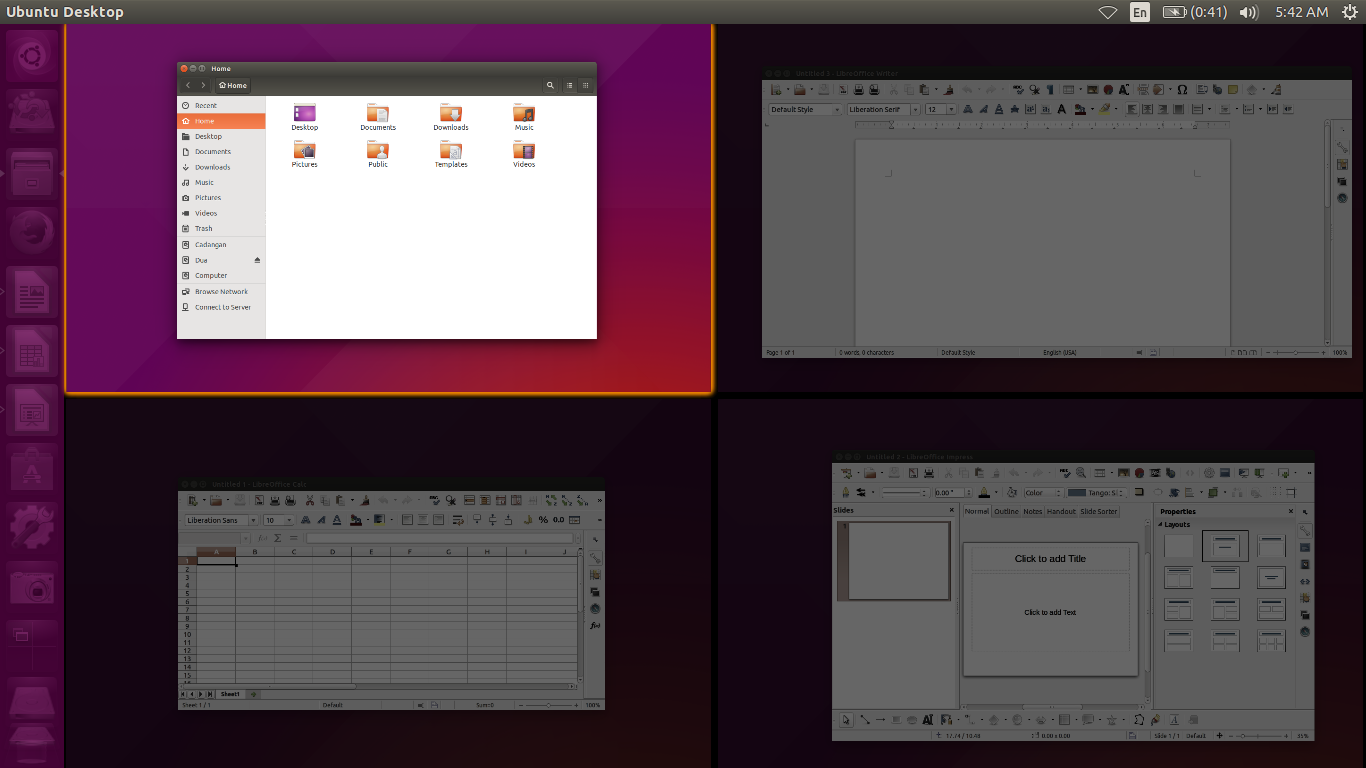Screen dimensions: 1366x768
Task: Click the Calc formula input line
Action: [x=440, y=538]
